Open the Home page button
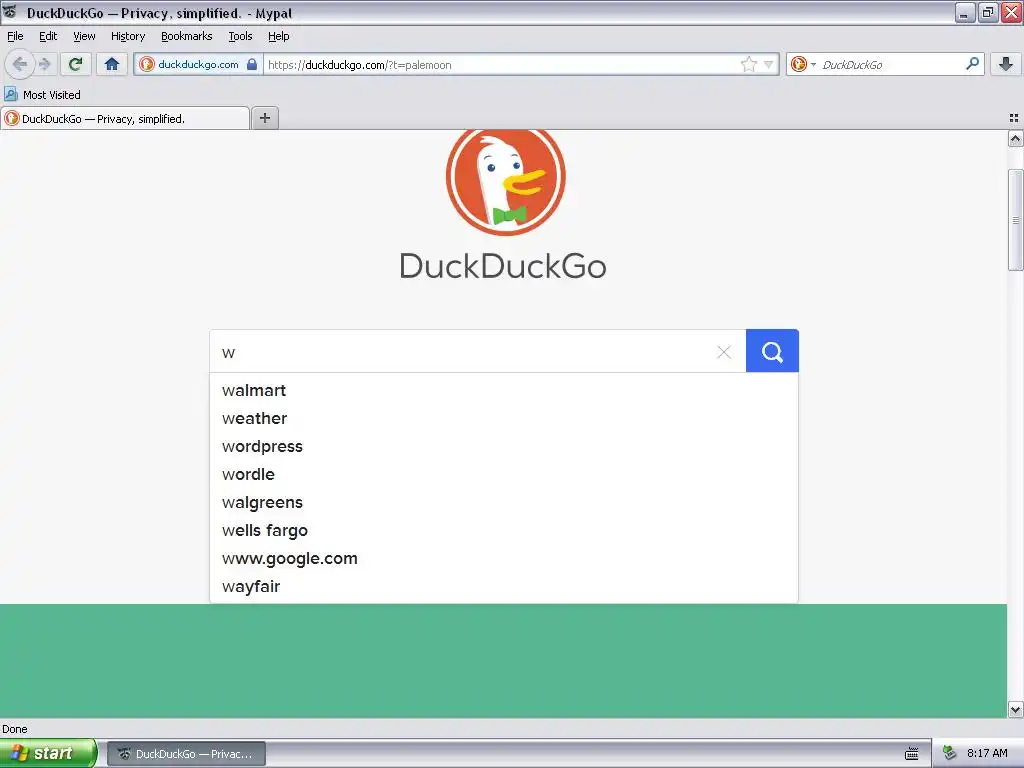1024x768 pixels. pyautogui.click(x=112, y=64)
